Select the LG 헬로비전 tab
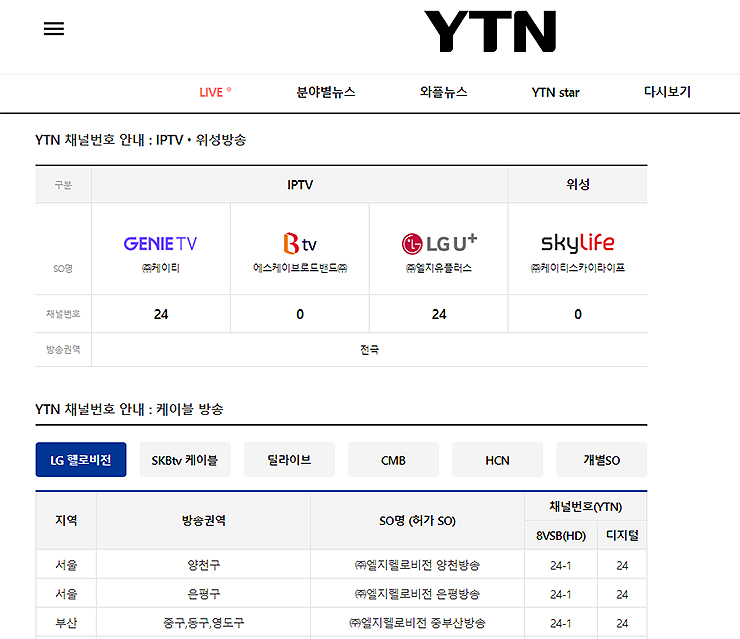This screenshot has height=639, width=740. pyautogui.click(x=81, y=460)
